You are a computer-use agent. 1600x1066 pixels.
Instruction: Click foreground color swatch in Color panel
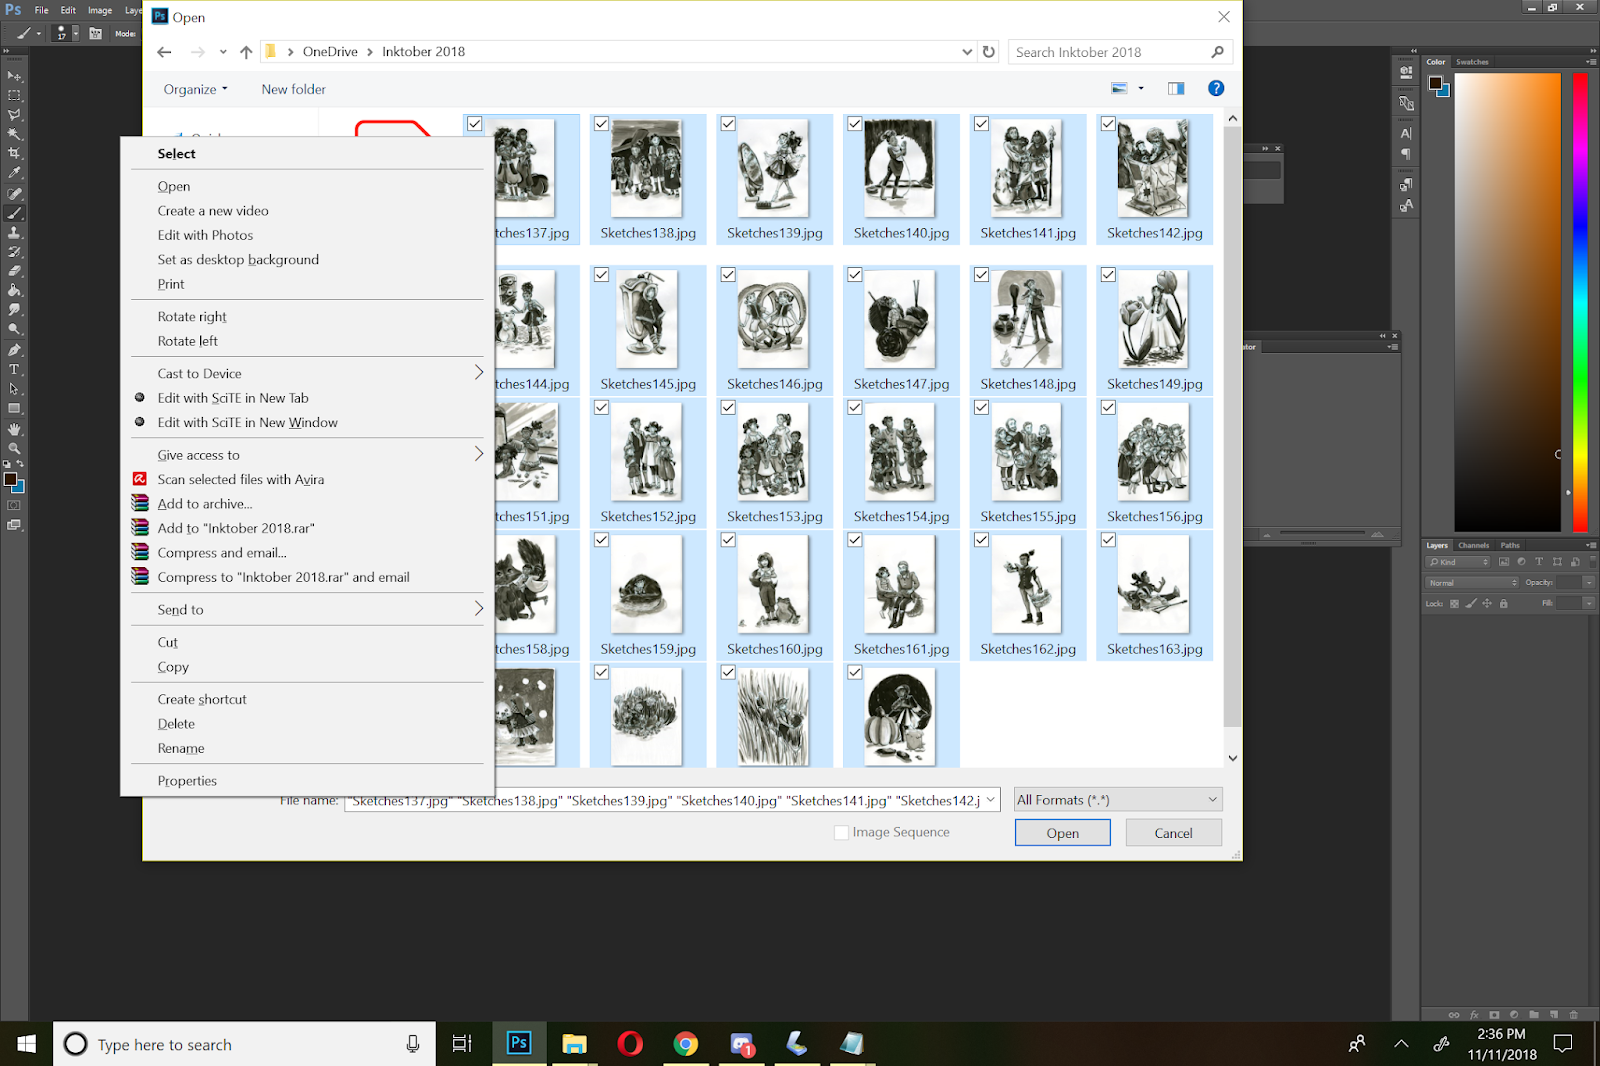point(1436,83)
